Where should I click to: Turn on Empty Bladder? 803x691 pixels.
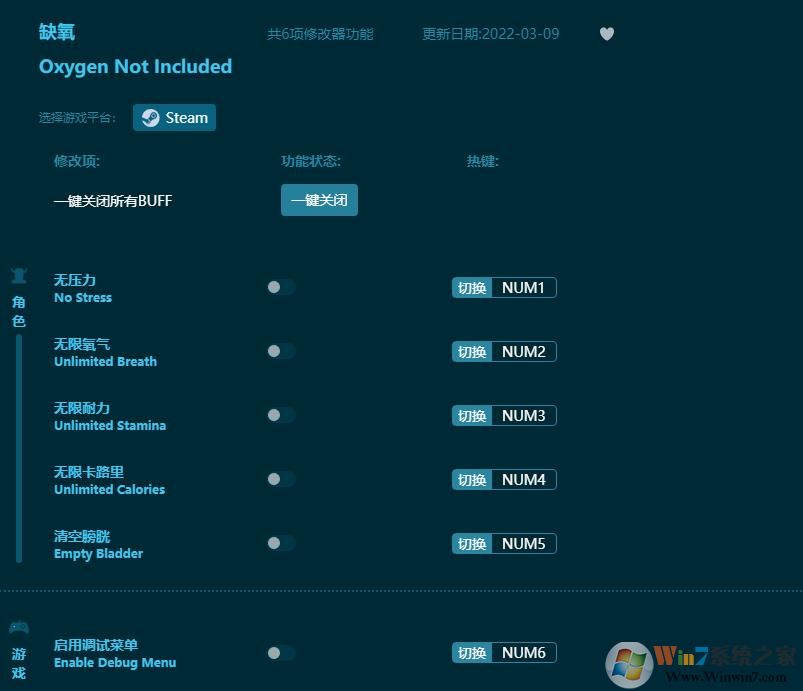281,543
